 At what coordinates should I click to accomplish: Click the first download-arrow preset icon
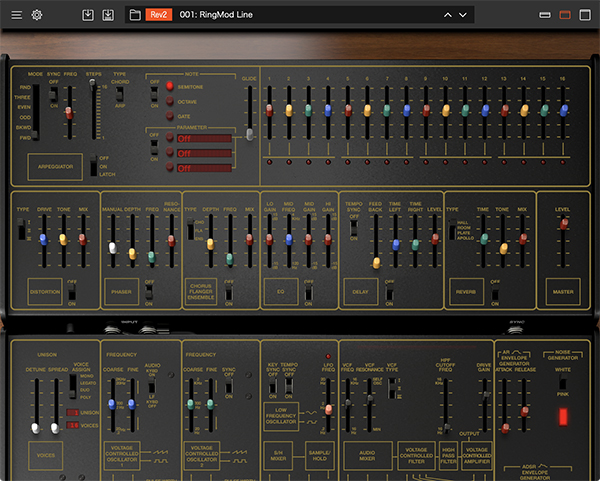pos(88,15)
